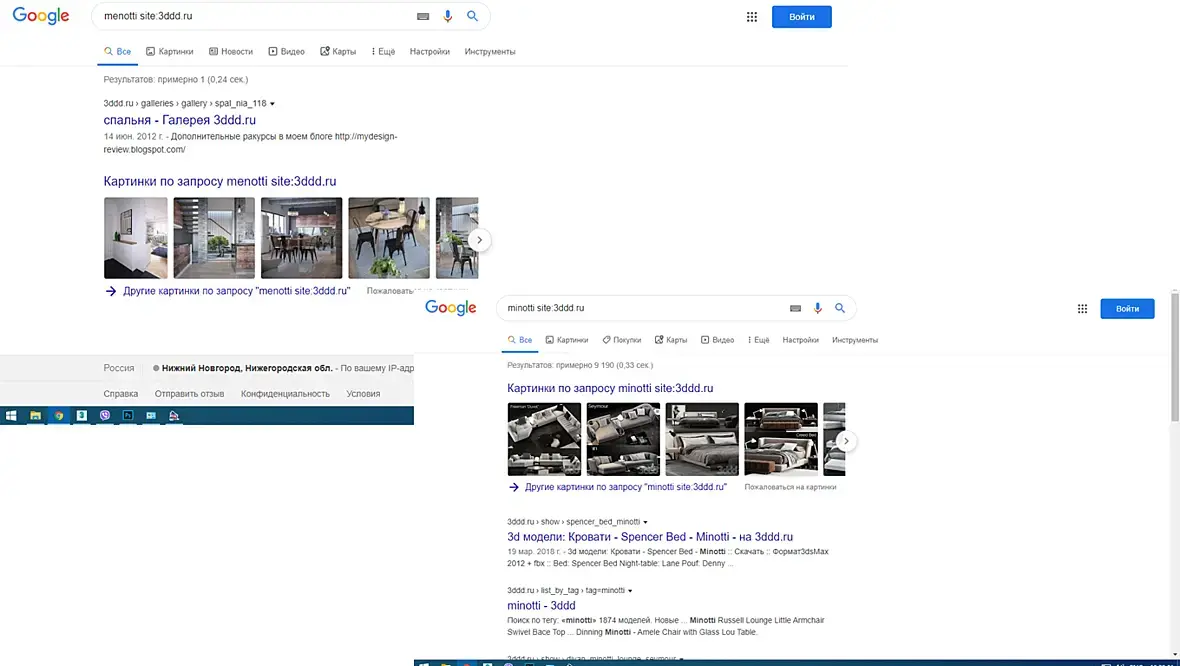Switch to the Карты tab in the menotti results

tap(338, 51)
